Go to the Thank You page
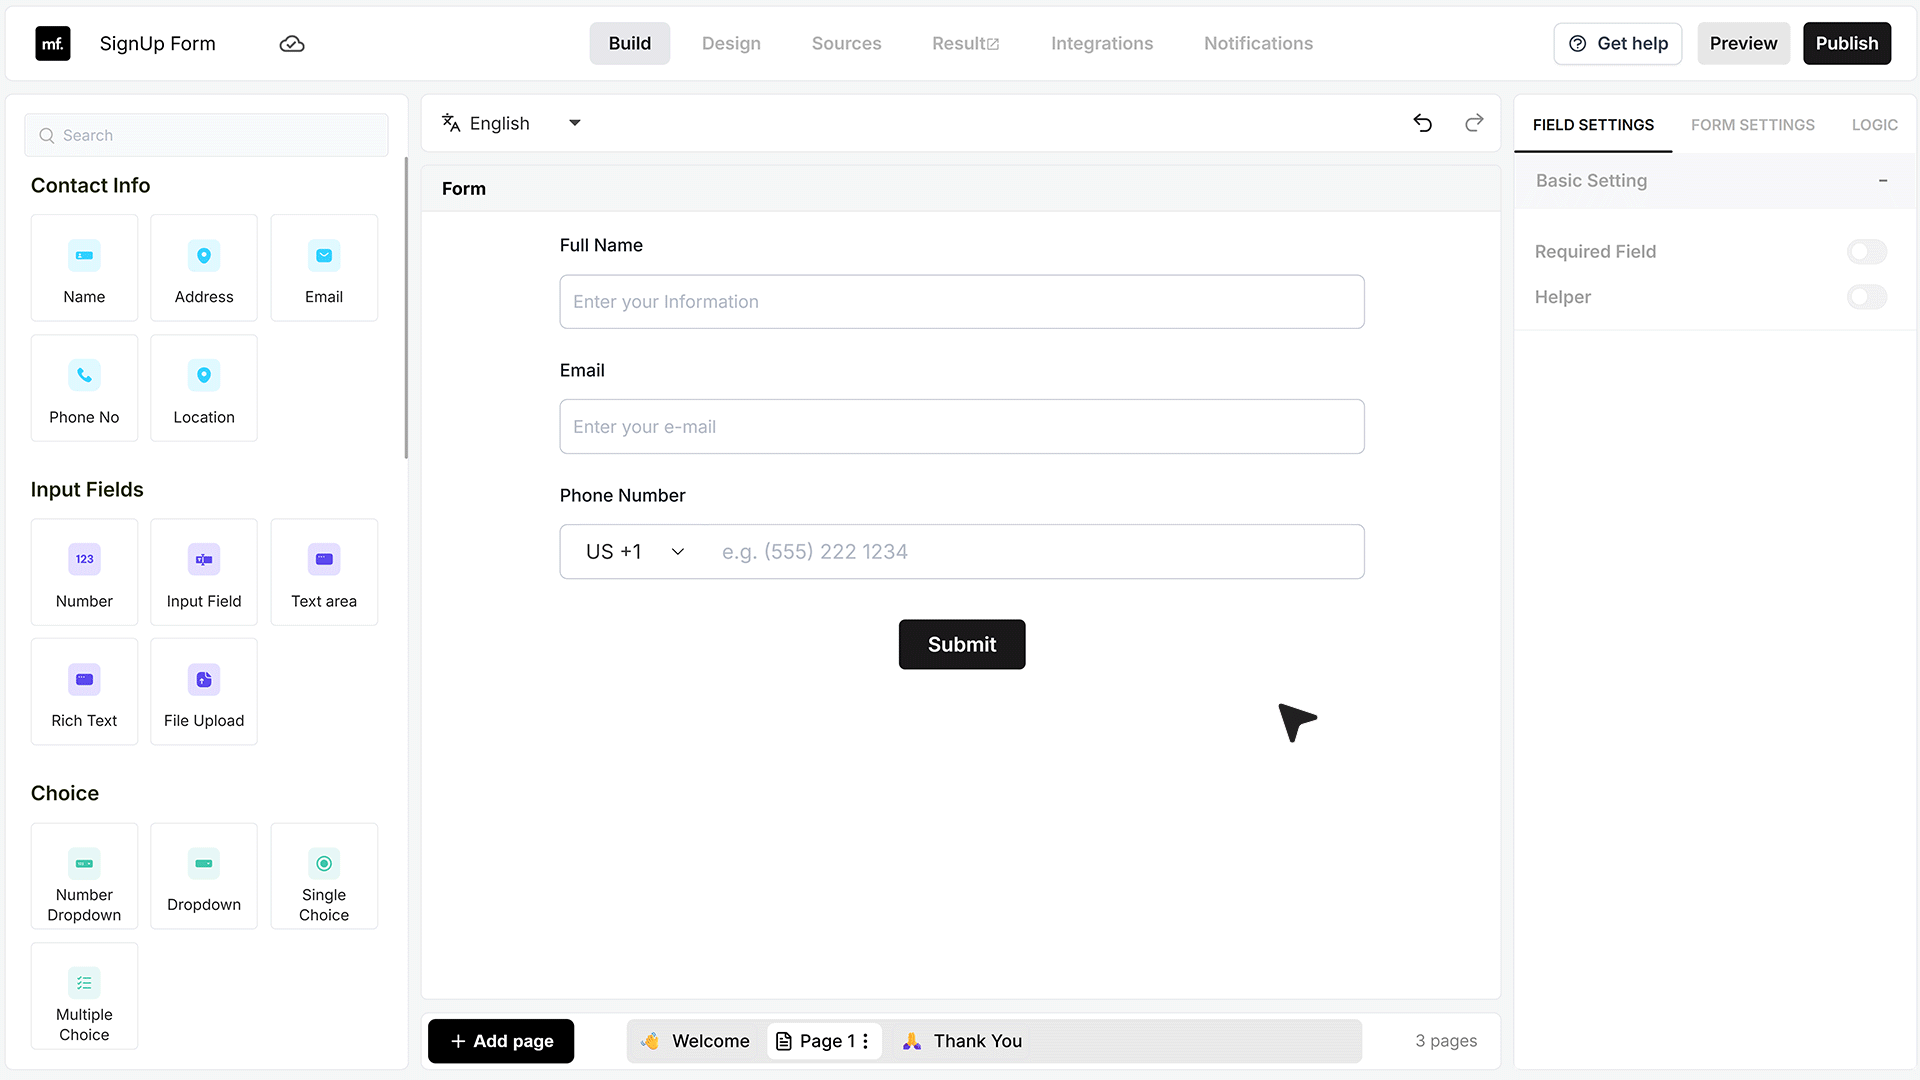This screenshot has width=1920, height=1080. (x=962, y=1041)
